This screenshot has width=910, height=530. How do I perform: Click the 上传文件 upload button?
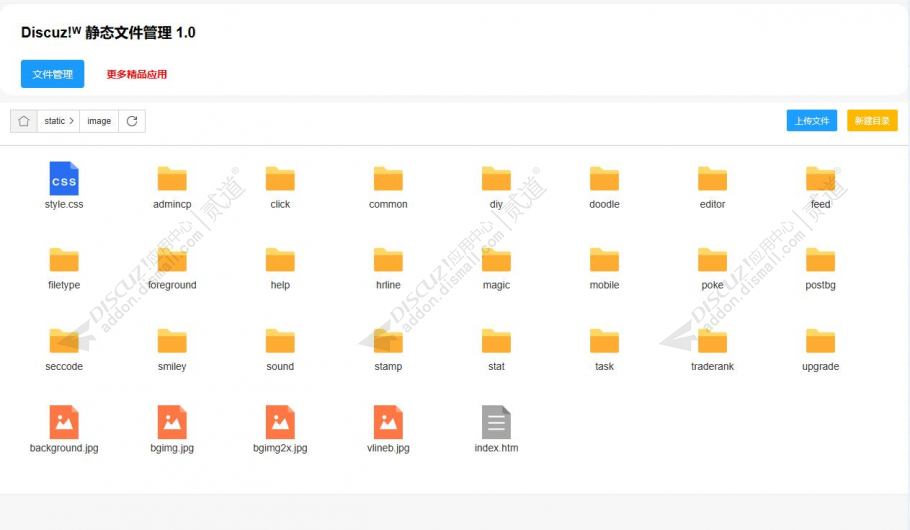pos(811,121)
